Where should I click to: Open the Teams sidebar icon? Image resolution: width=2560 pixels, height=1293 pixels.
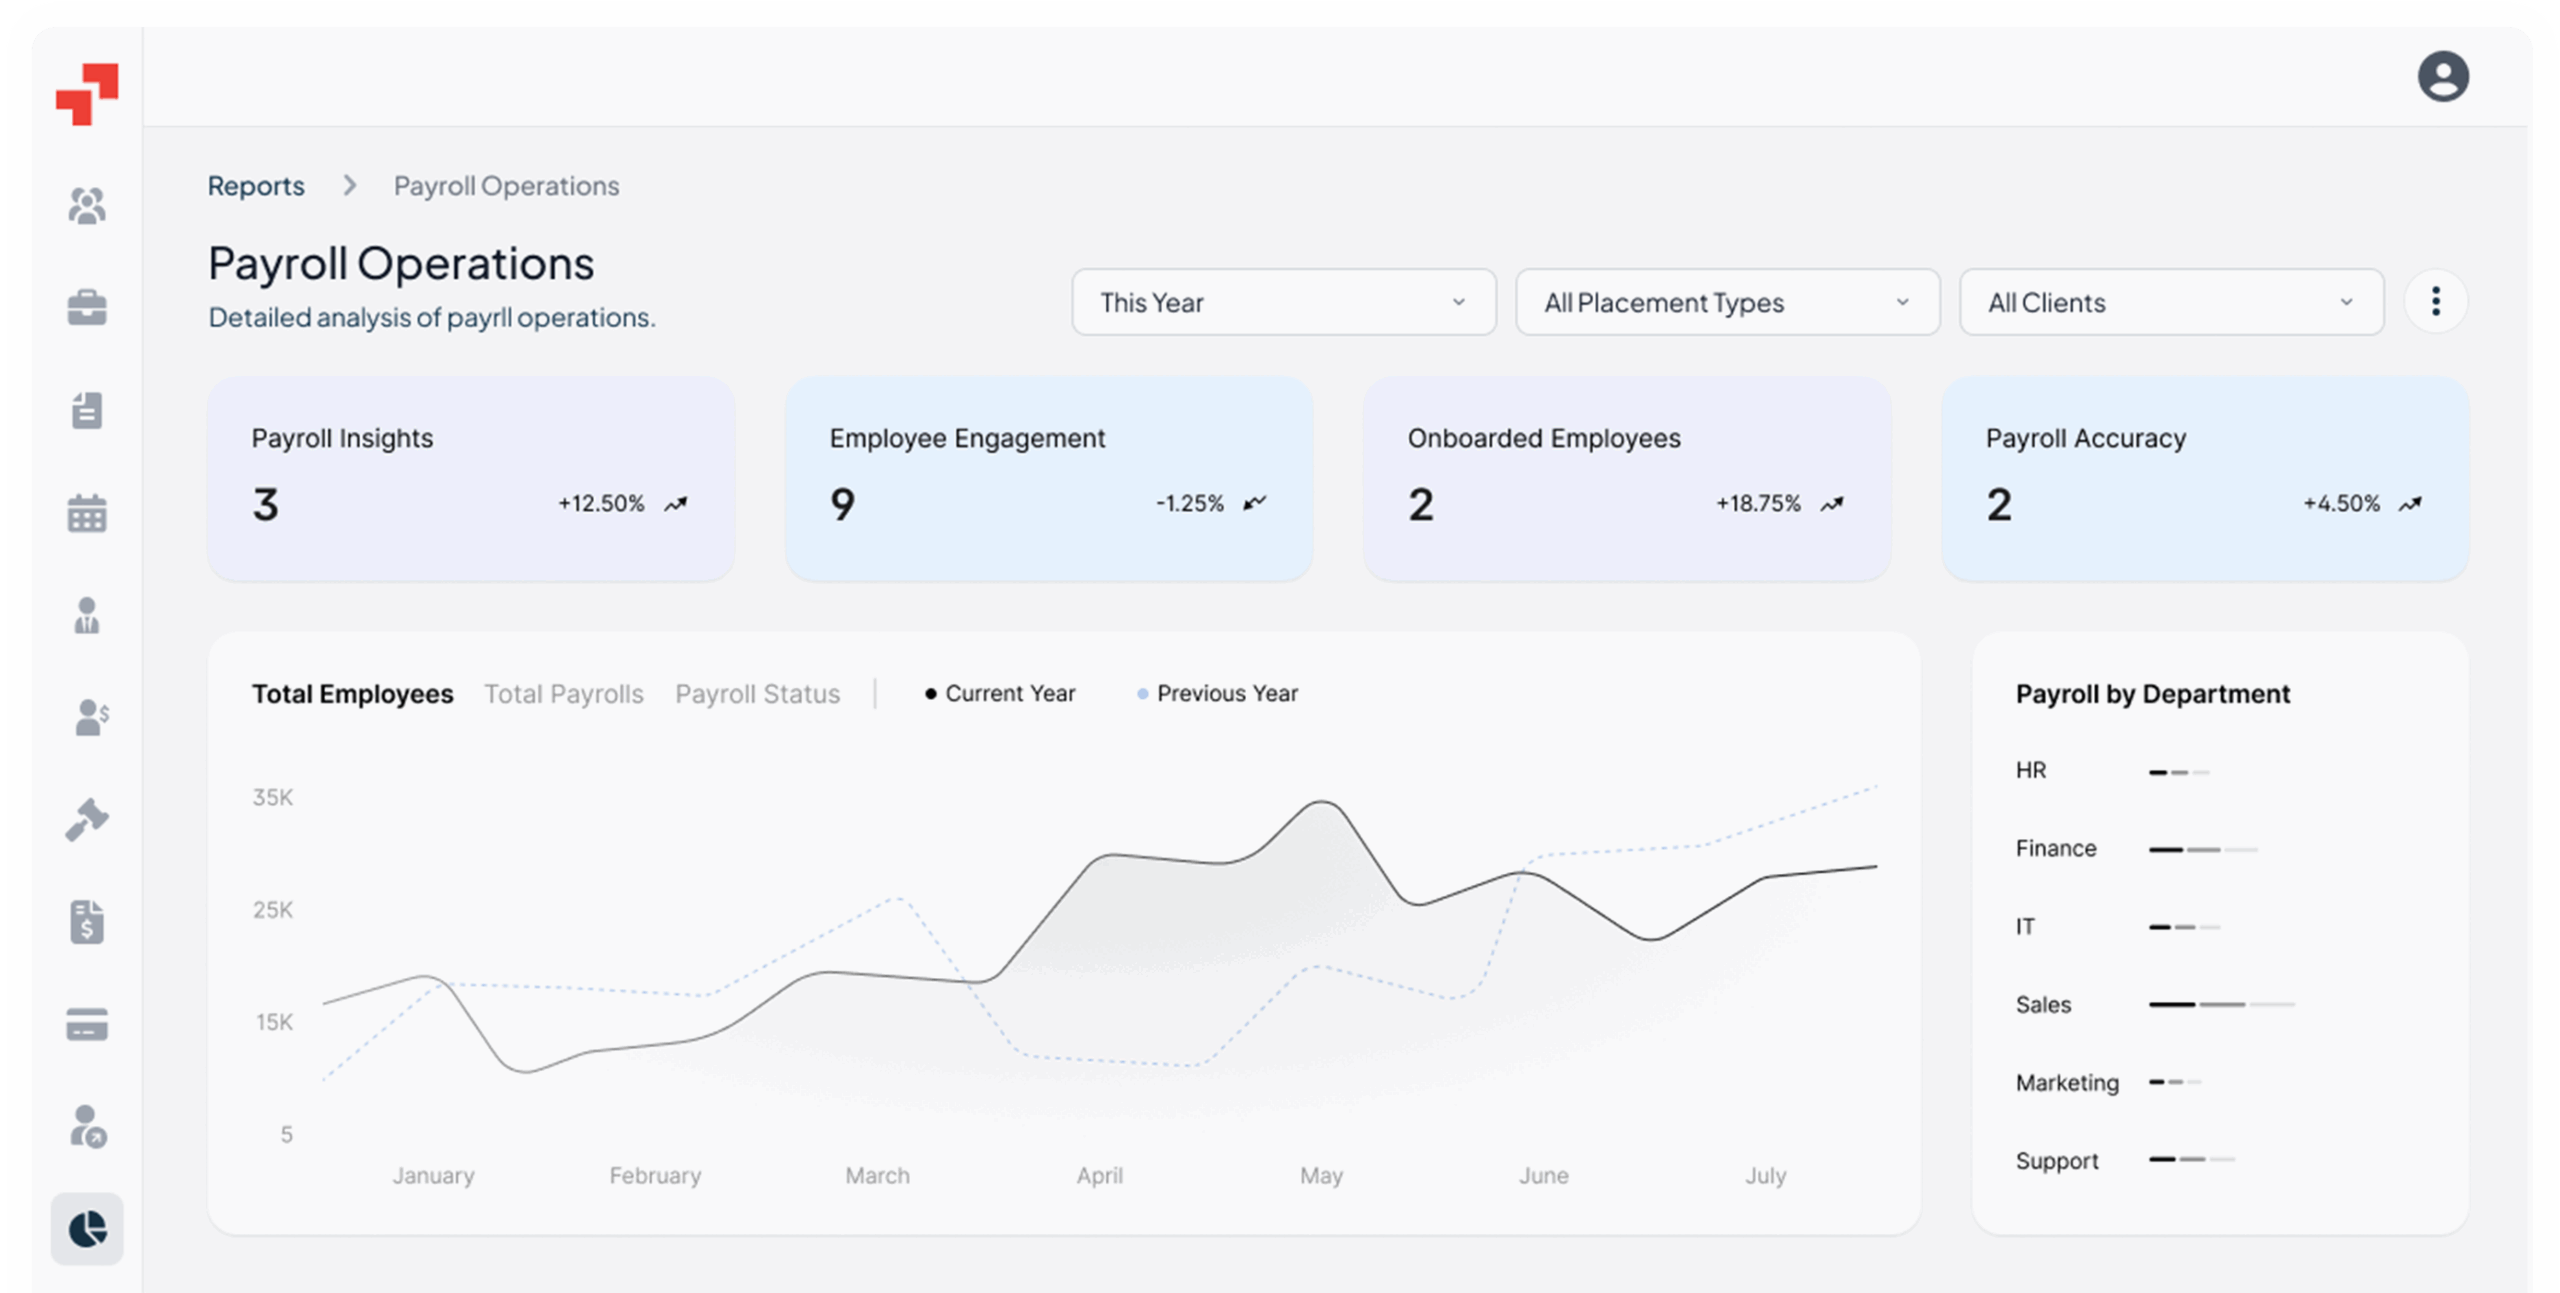(86, 205)
